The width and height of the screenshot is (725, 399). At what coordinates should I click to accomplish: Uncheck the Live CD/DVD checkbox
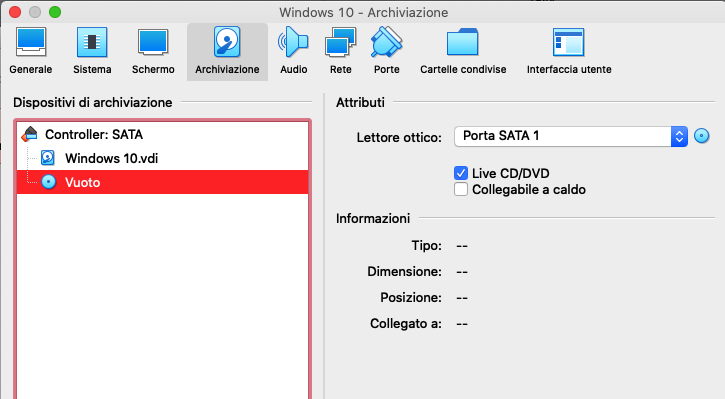pyautogui.click(x=461, y=173)
